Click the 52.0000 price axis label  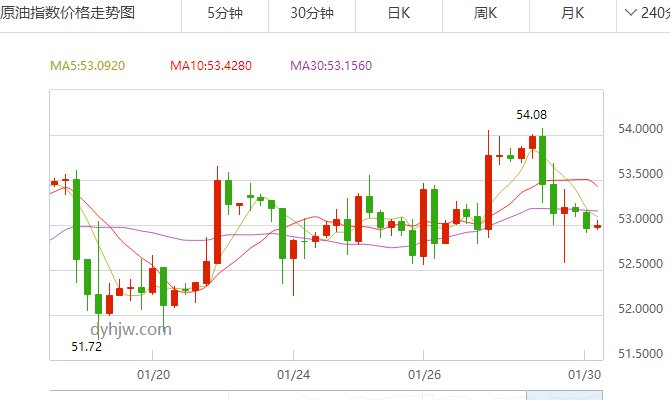(637, 308)
